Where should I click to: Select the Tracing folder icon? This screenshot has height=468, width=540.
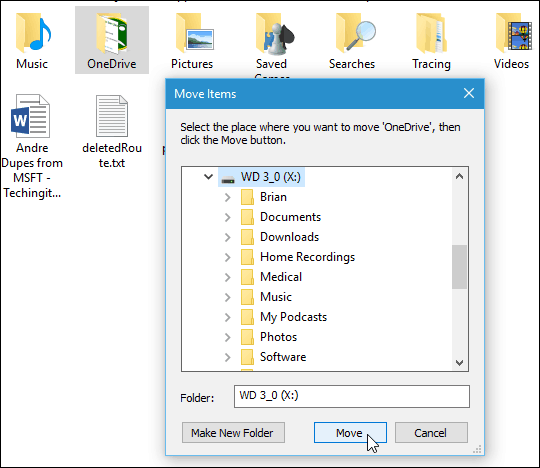(x=431, y=33)
